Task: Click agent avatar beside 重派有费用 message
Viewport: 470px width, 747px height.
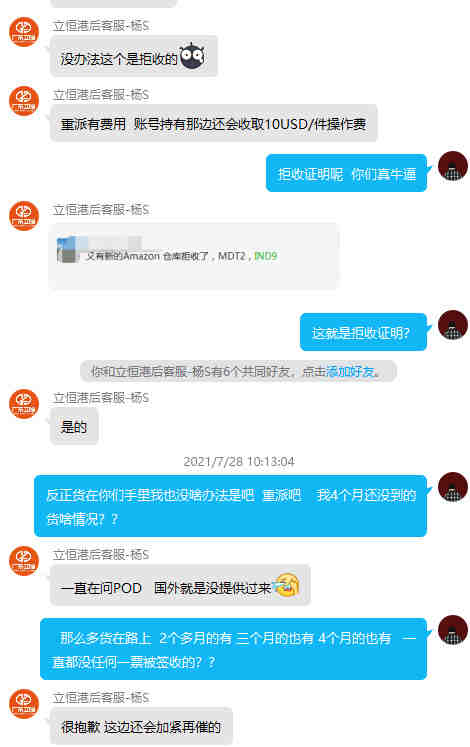Action: click(24, 101)
